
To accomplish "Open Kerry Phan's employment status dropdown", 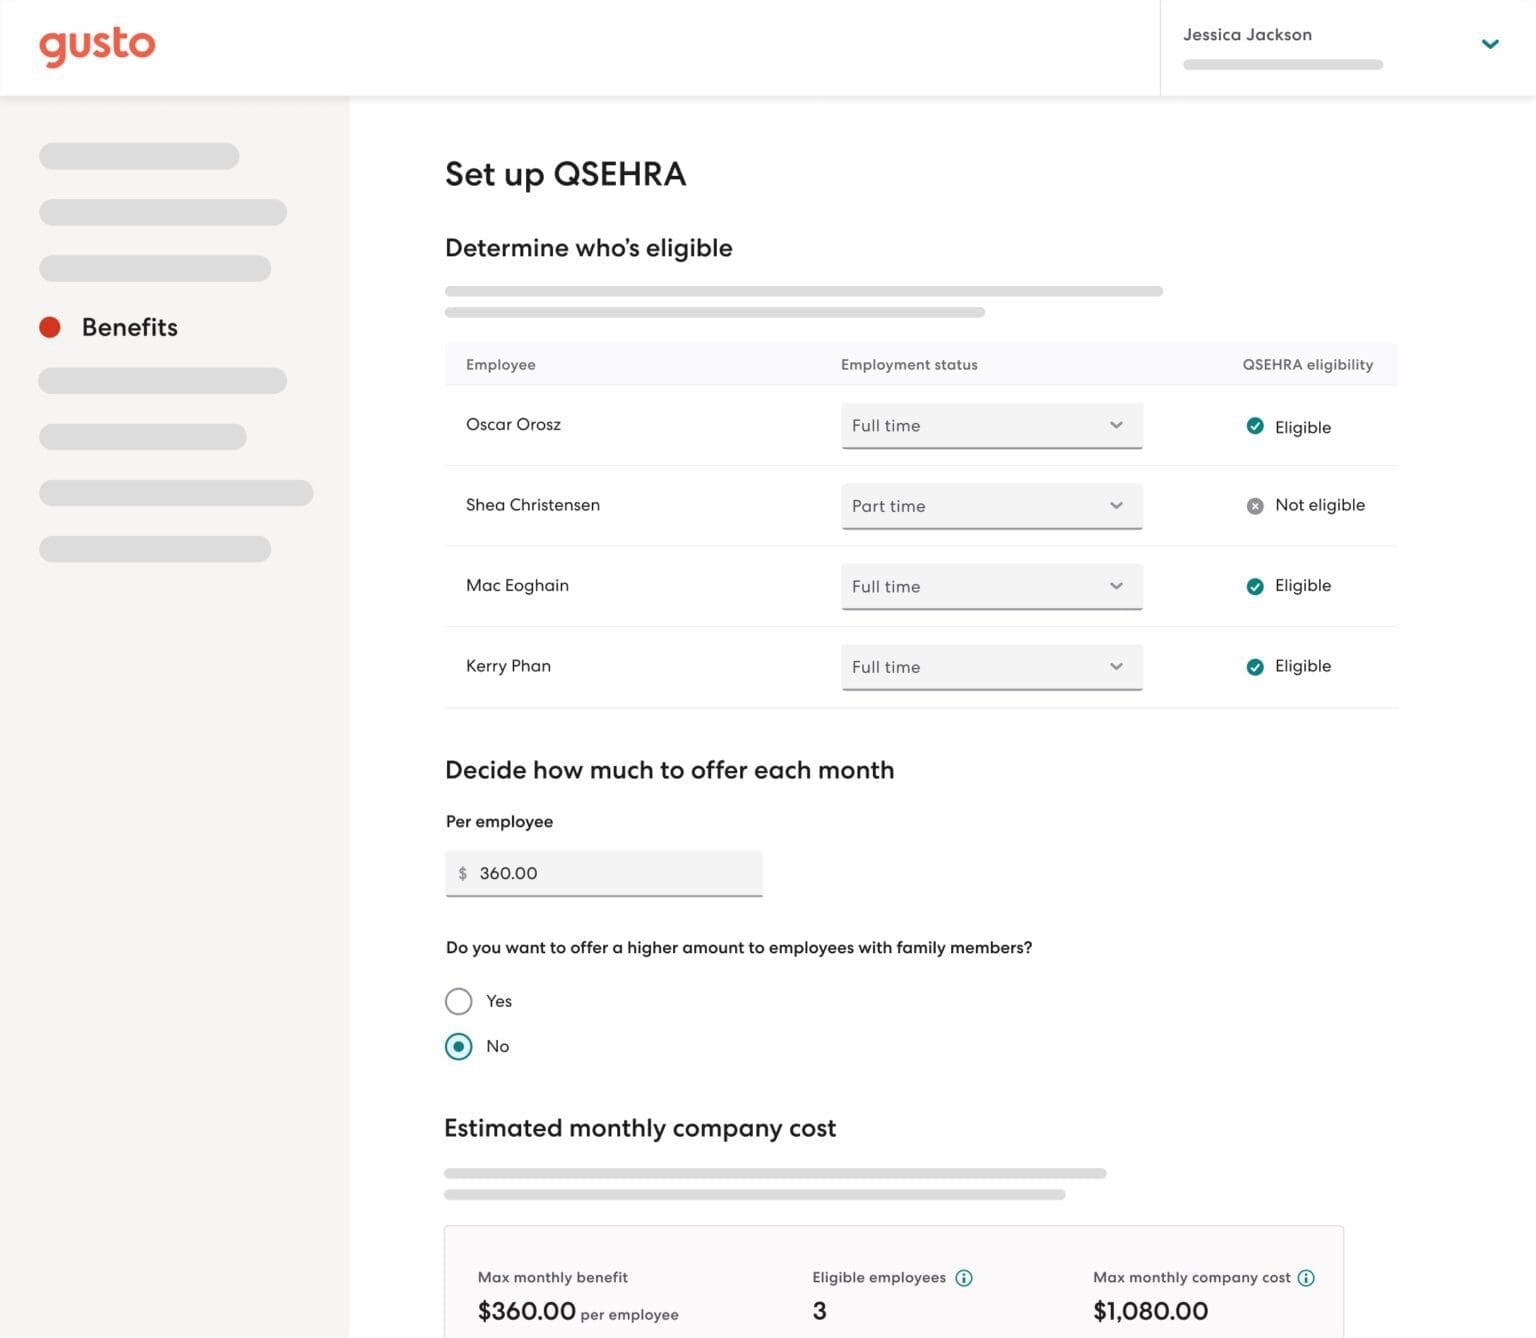I will [x=992, y=666].
